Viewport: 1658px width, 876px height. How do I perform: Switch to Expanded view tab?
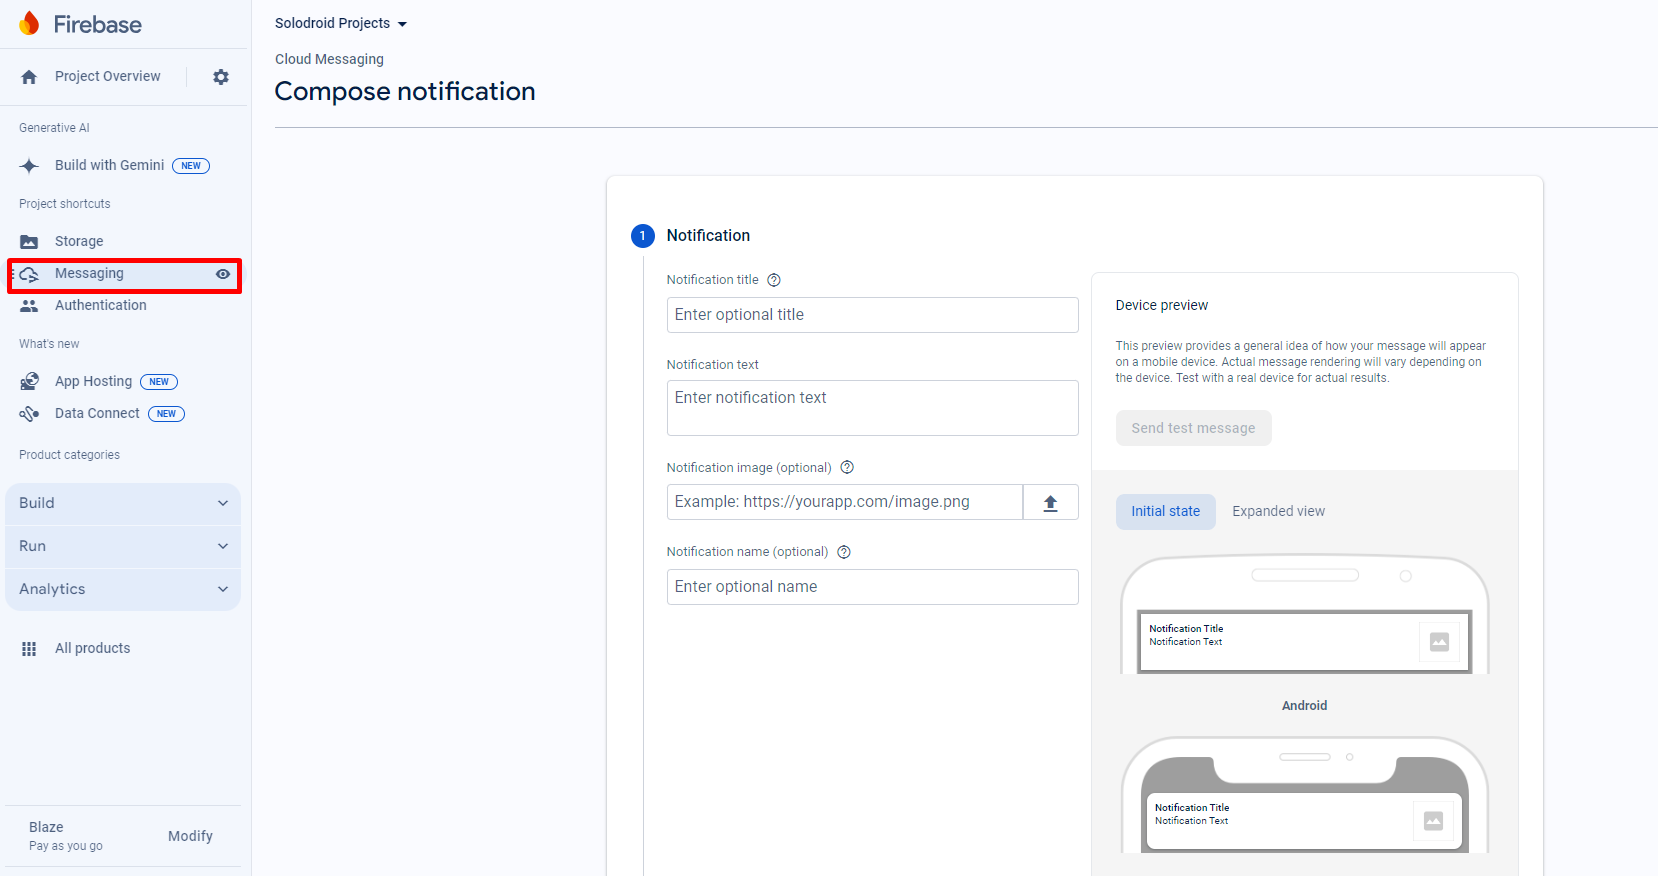coord(1279,512)
